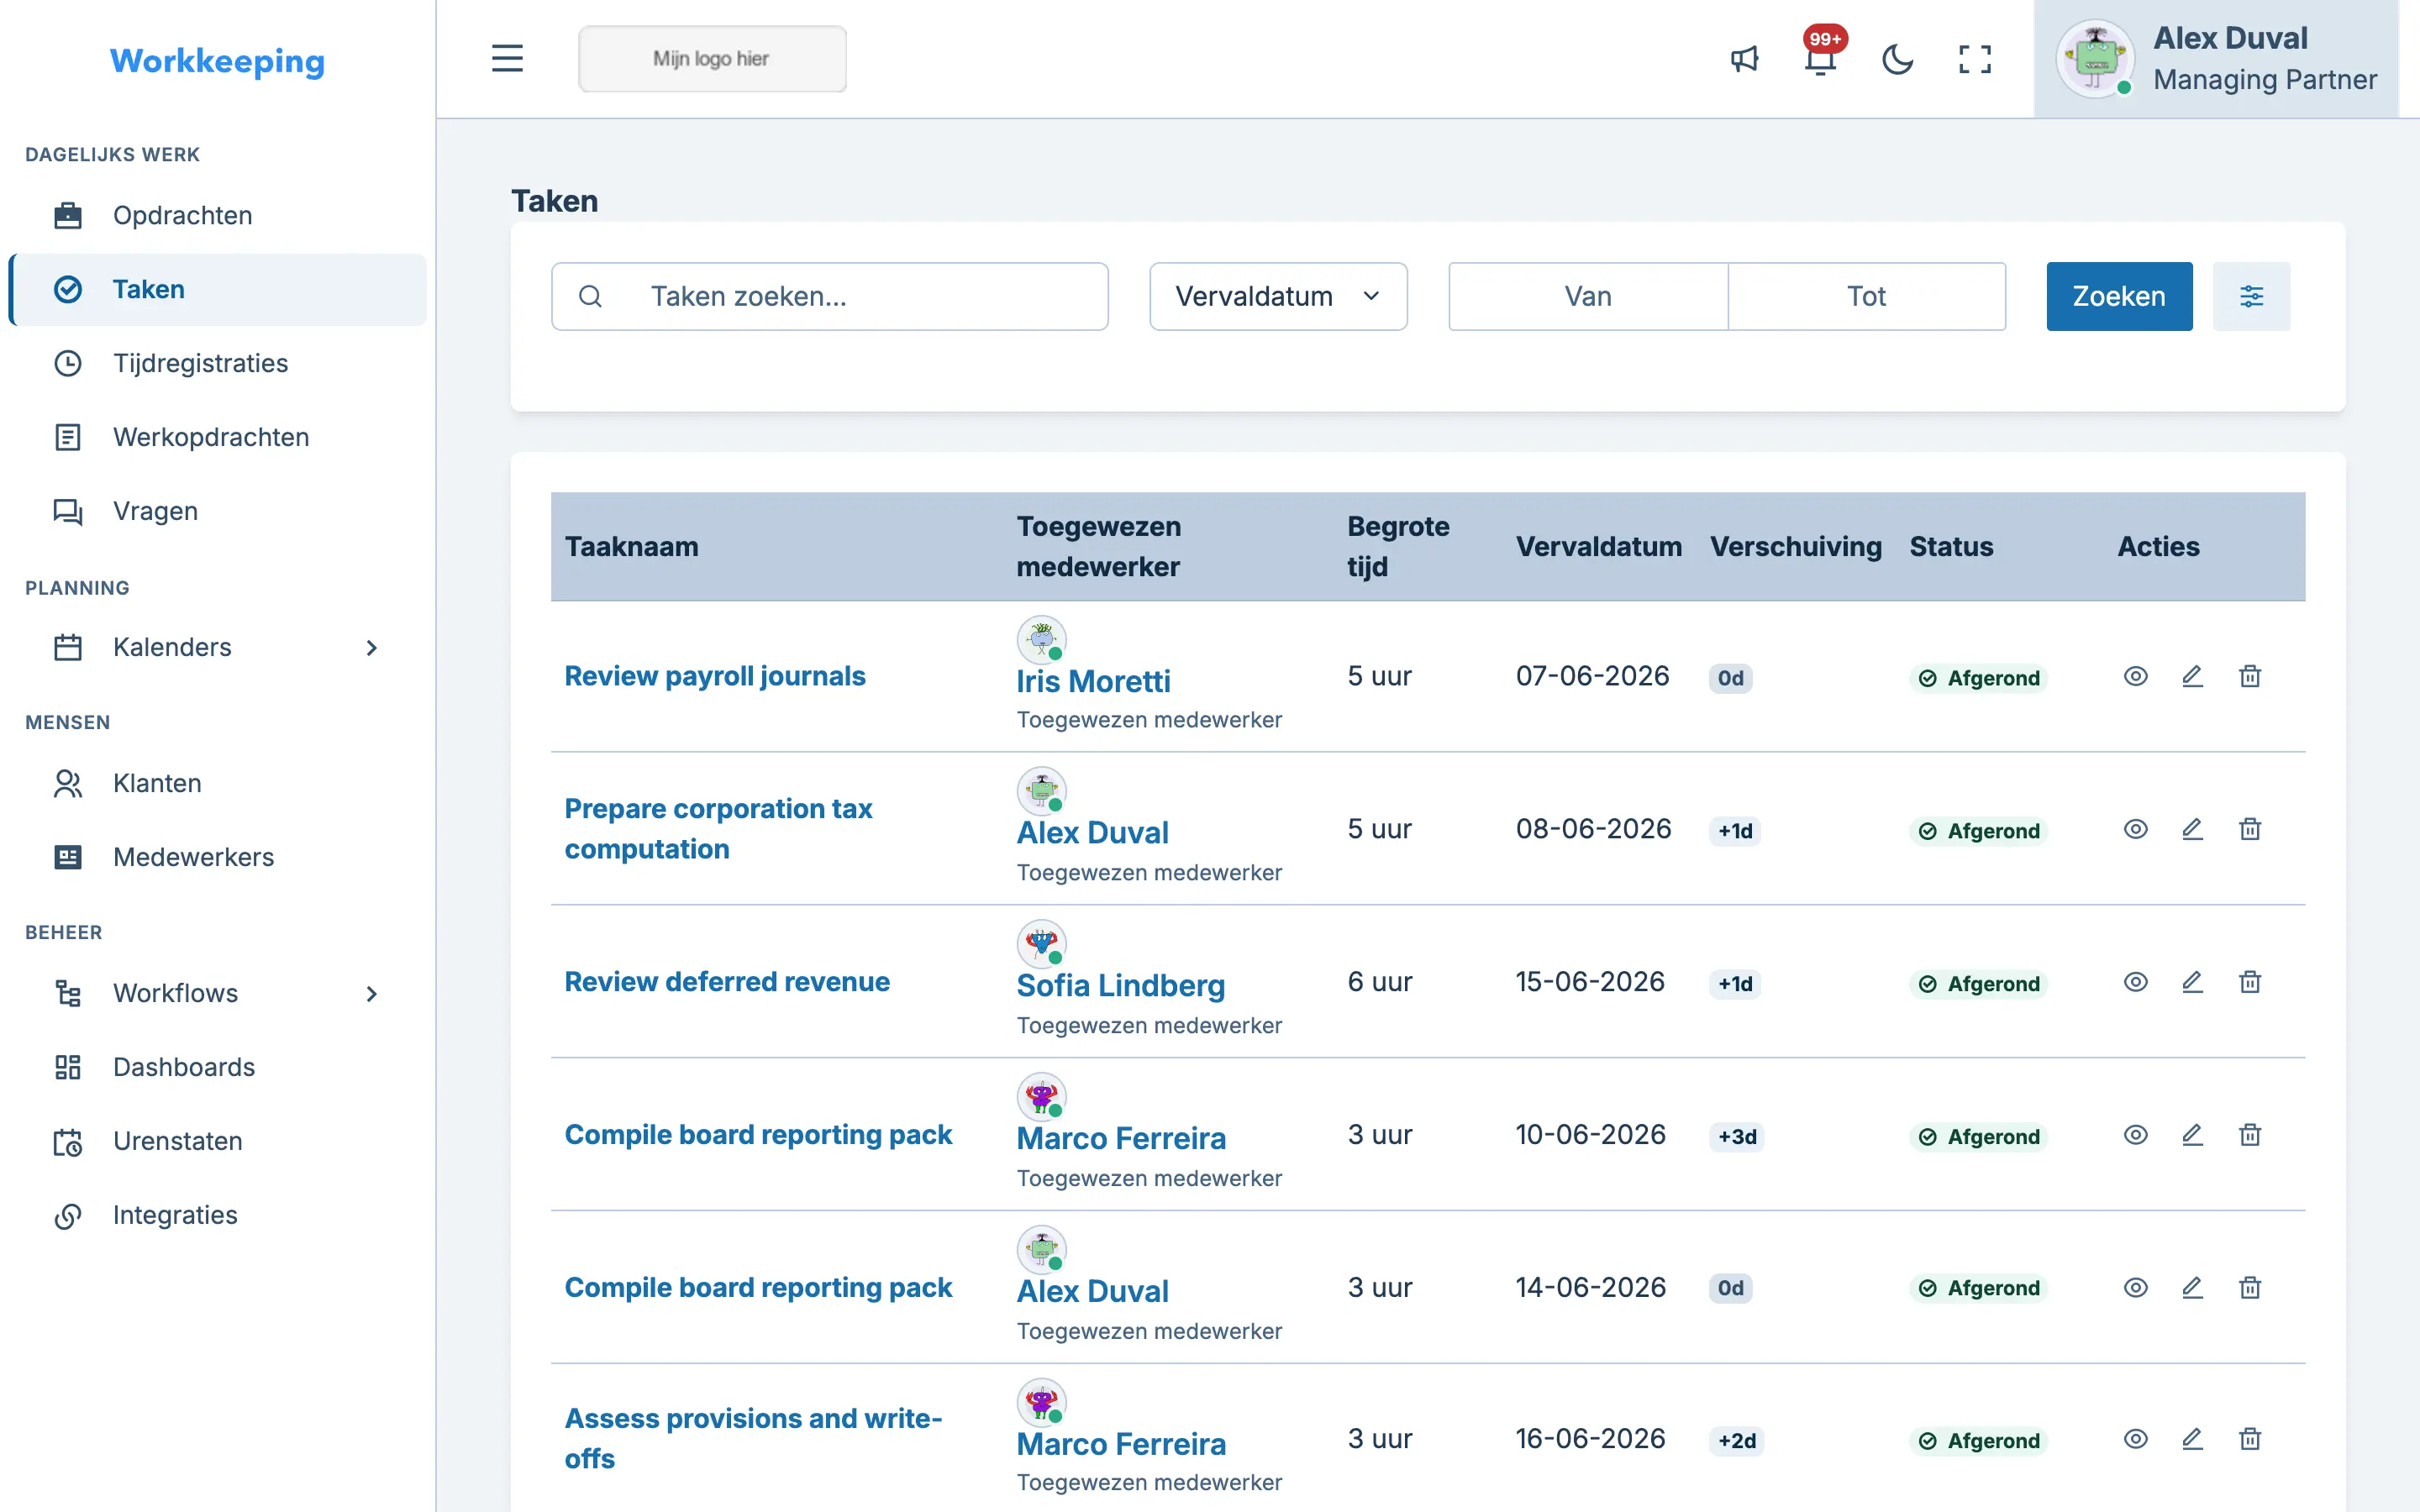
Task: View Prepare corporation tax computation via eye icon
Action: coord(2135,829)
